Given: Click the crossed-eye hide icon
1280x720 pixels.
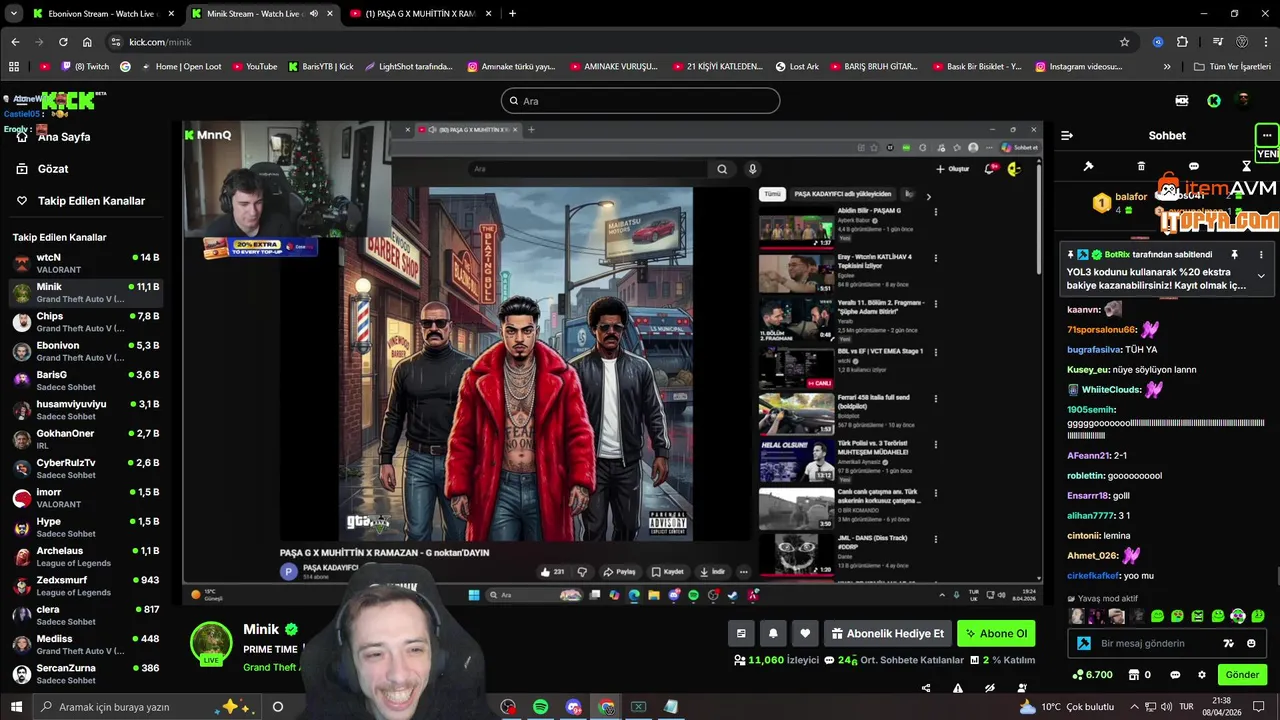Looking at the screenshot, I should point(990,688).
